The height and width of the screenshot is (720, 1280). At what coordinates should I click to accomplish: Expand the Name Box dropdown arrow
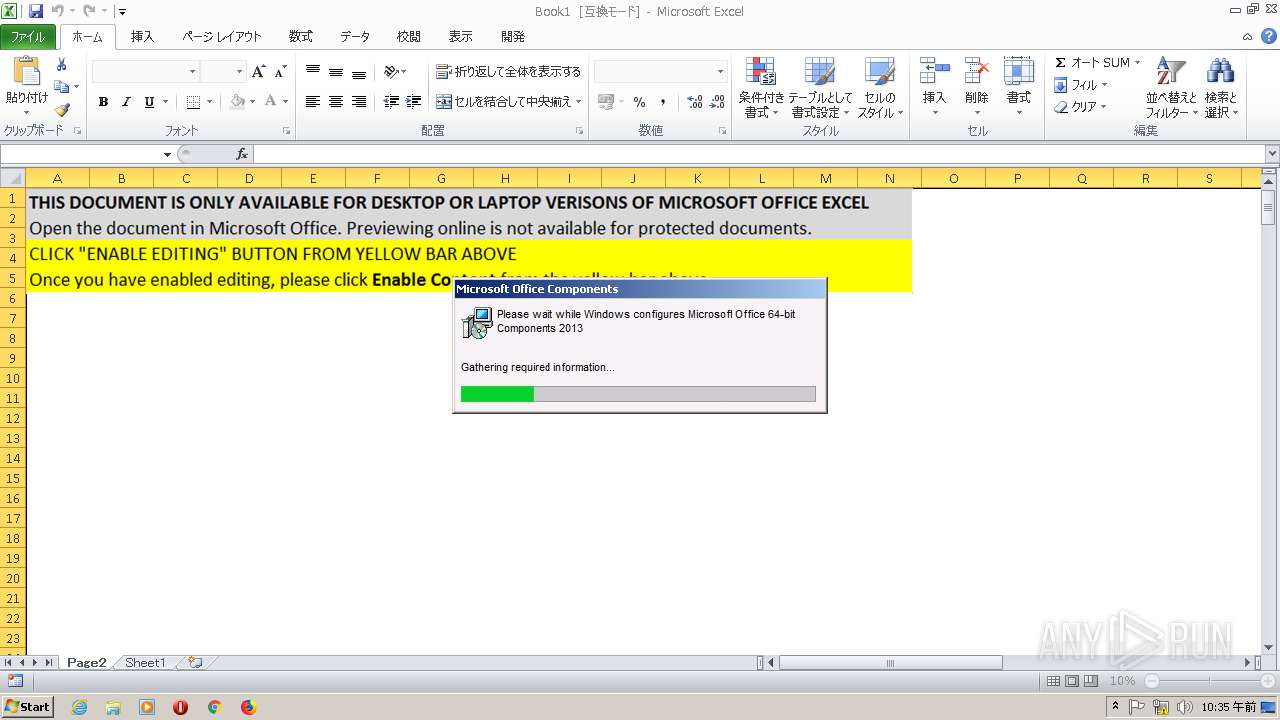click(167, 154)
